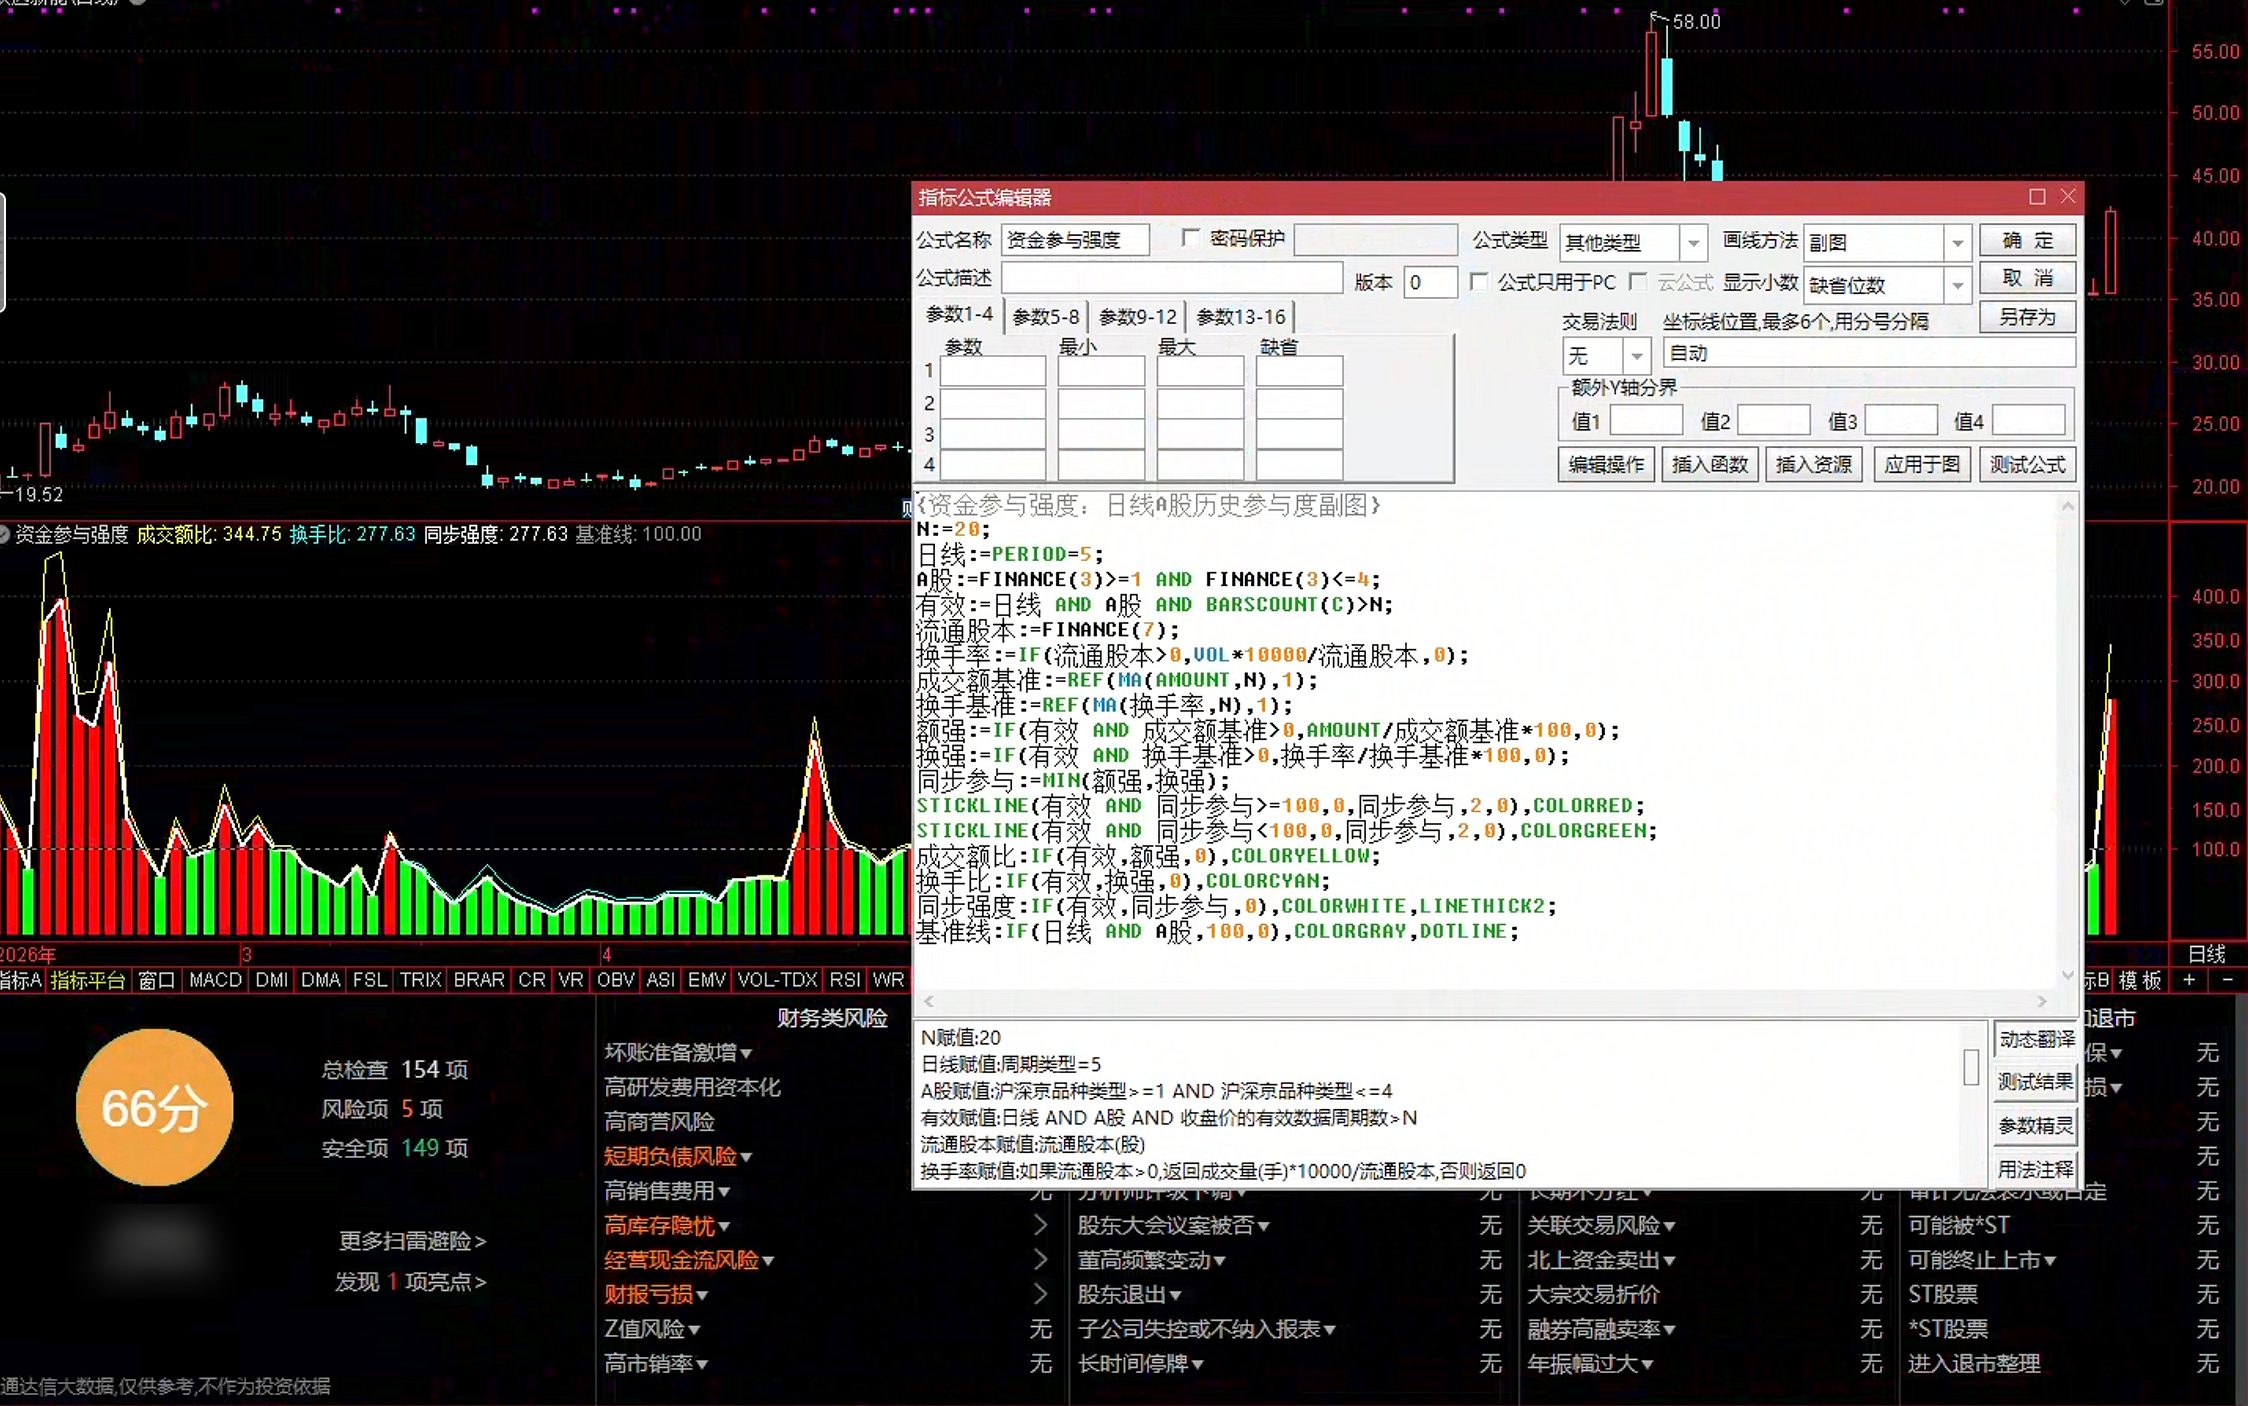Switch to 参数5-8 tab

click(x=1046, y=317)
